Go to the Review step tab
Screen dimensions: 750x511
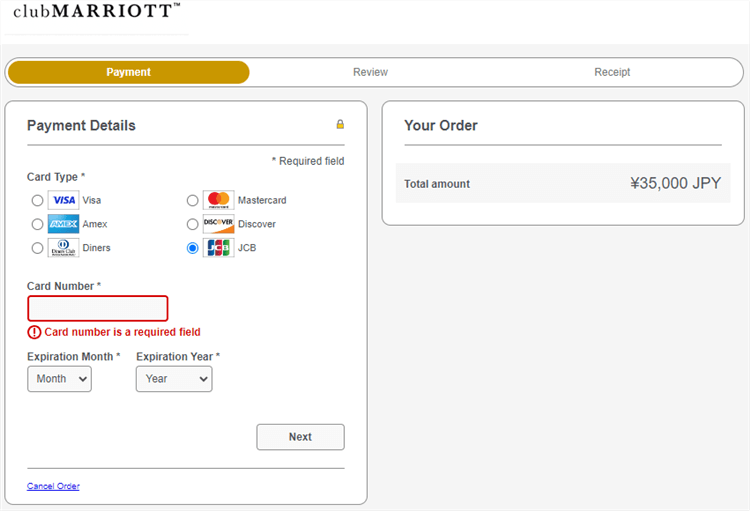pos(370,72)
